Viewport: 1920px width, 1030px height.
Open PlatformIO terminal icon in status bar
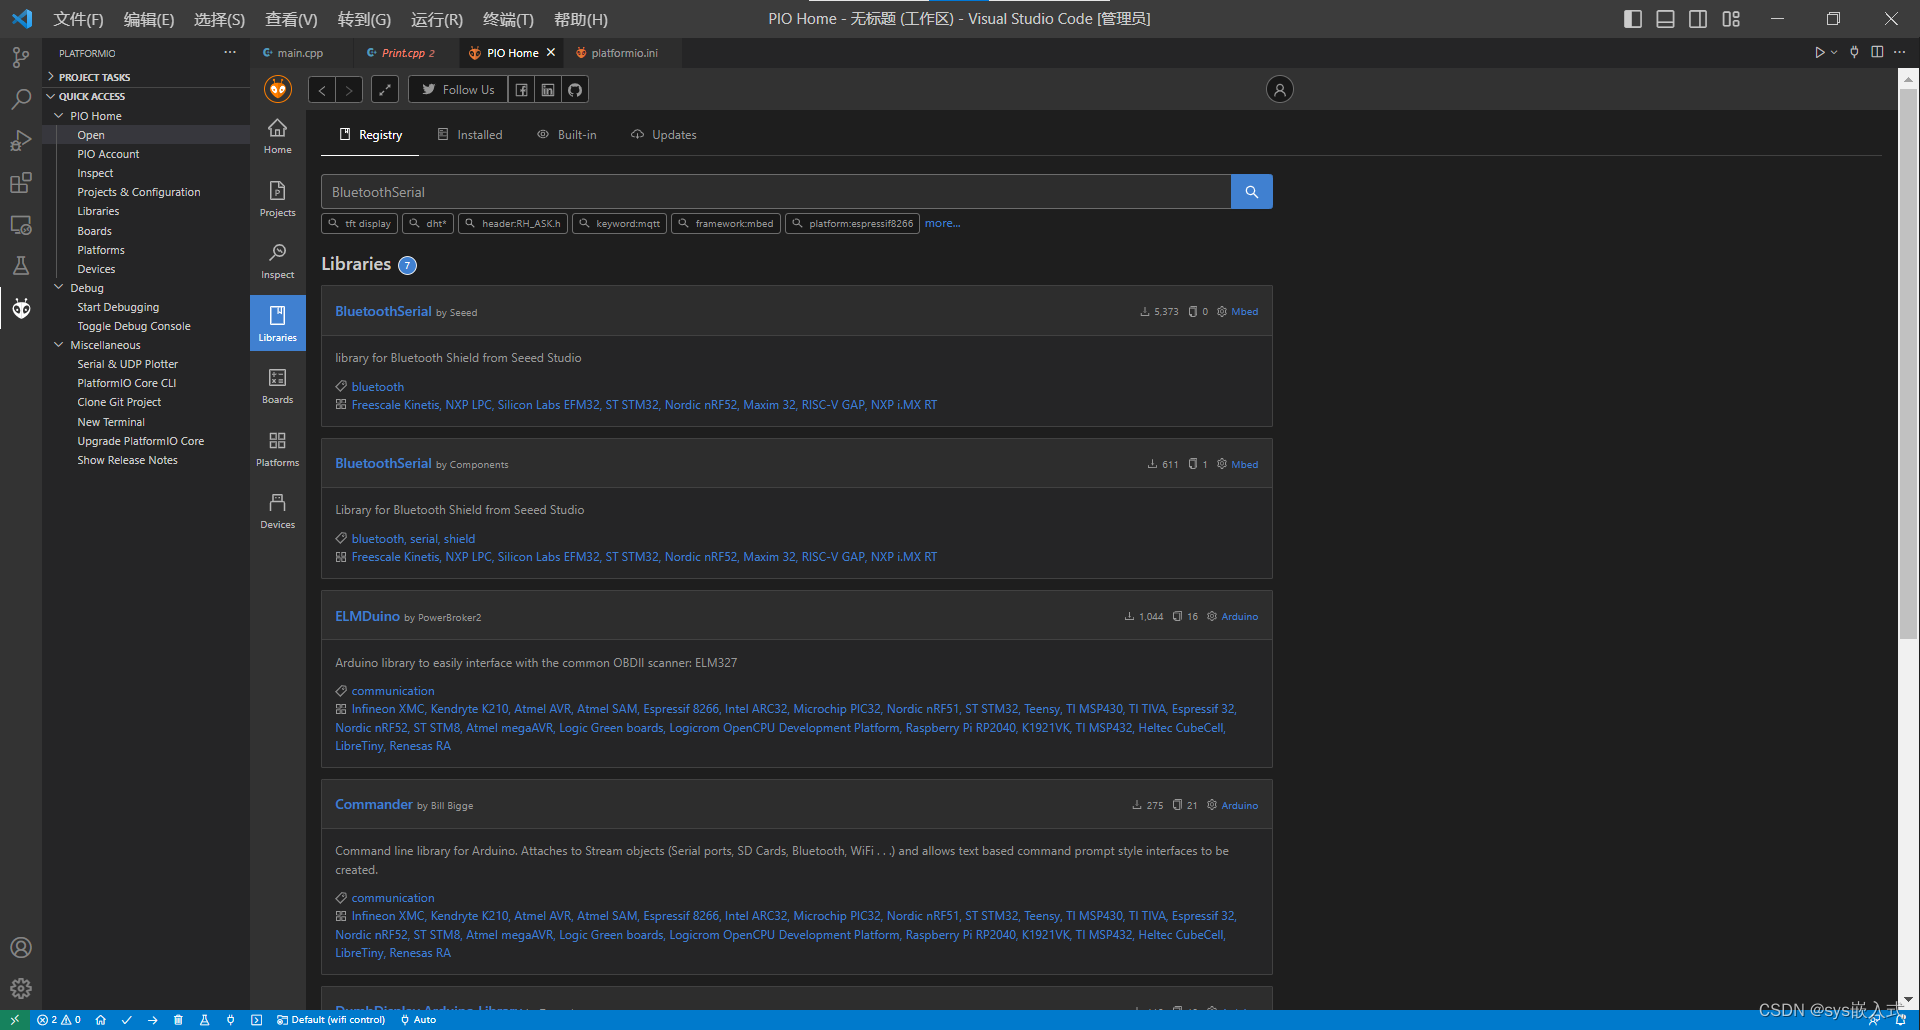pos(256,1020)
